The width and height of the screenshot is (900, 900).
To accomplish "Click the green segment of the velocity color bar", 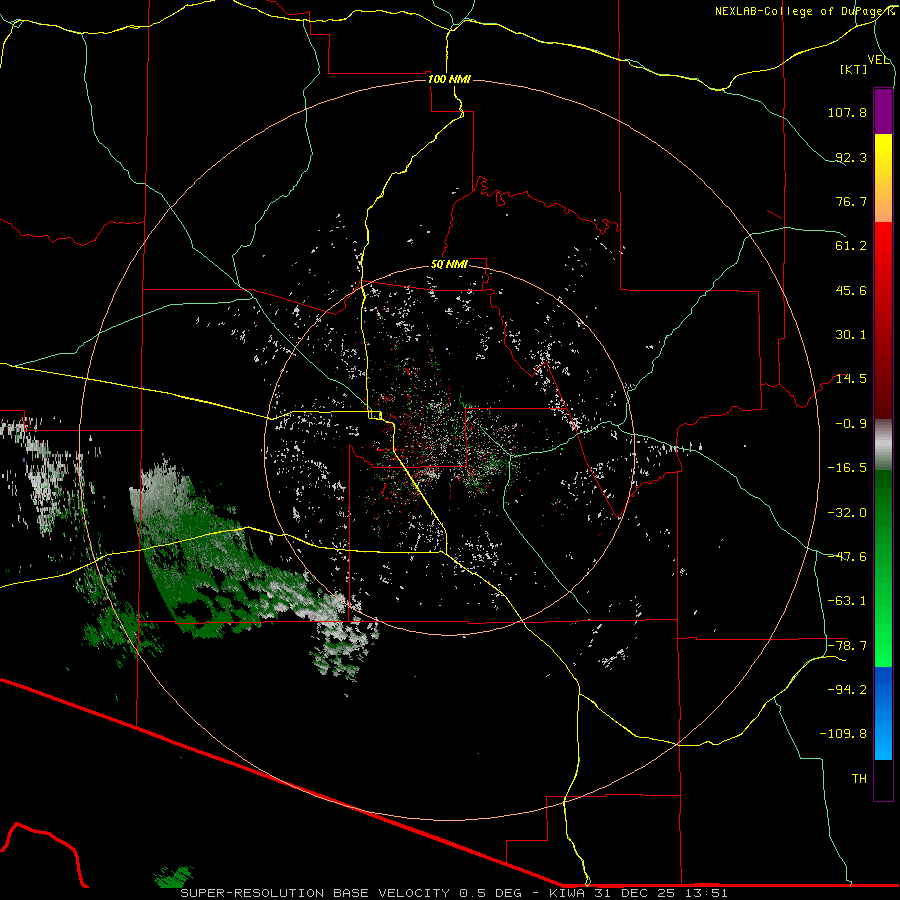I will (883, 568).
